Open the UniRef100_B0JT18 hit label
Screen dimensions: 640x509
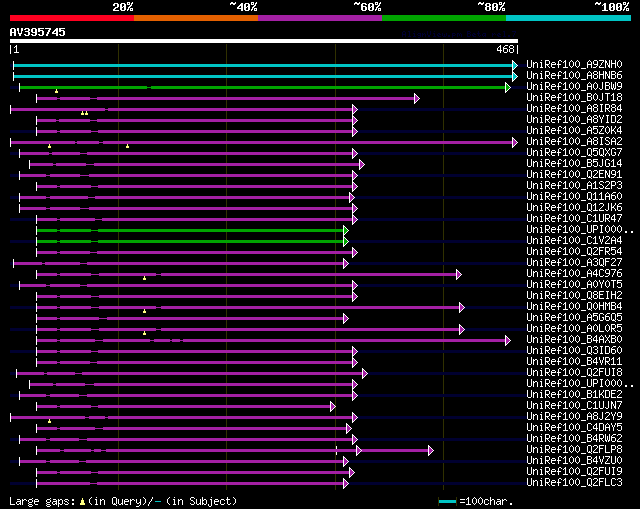pos(574,98)
